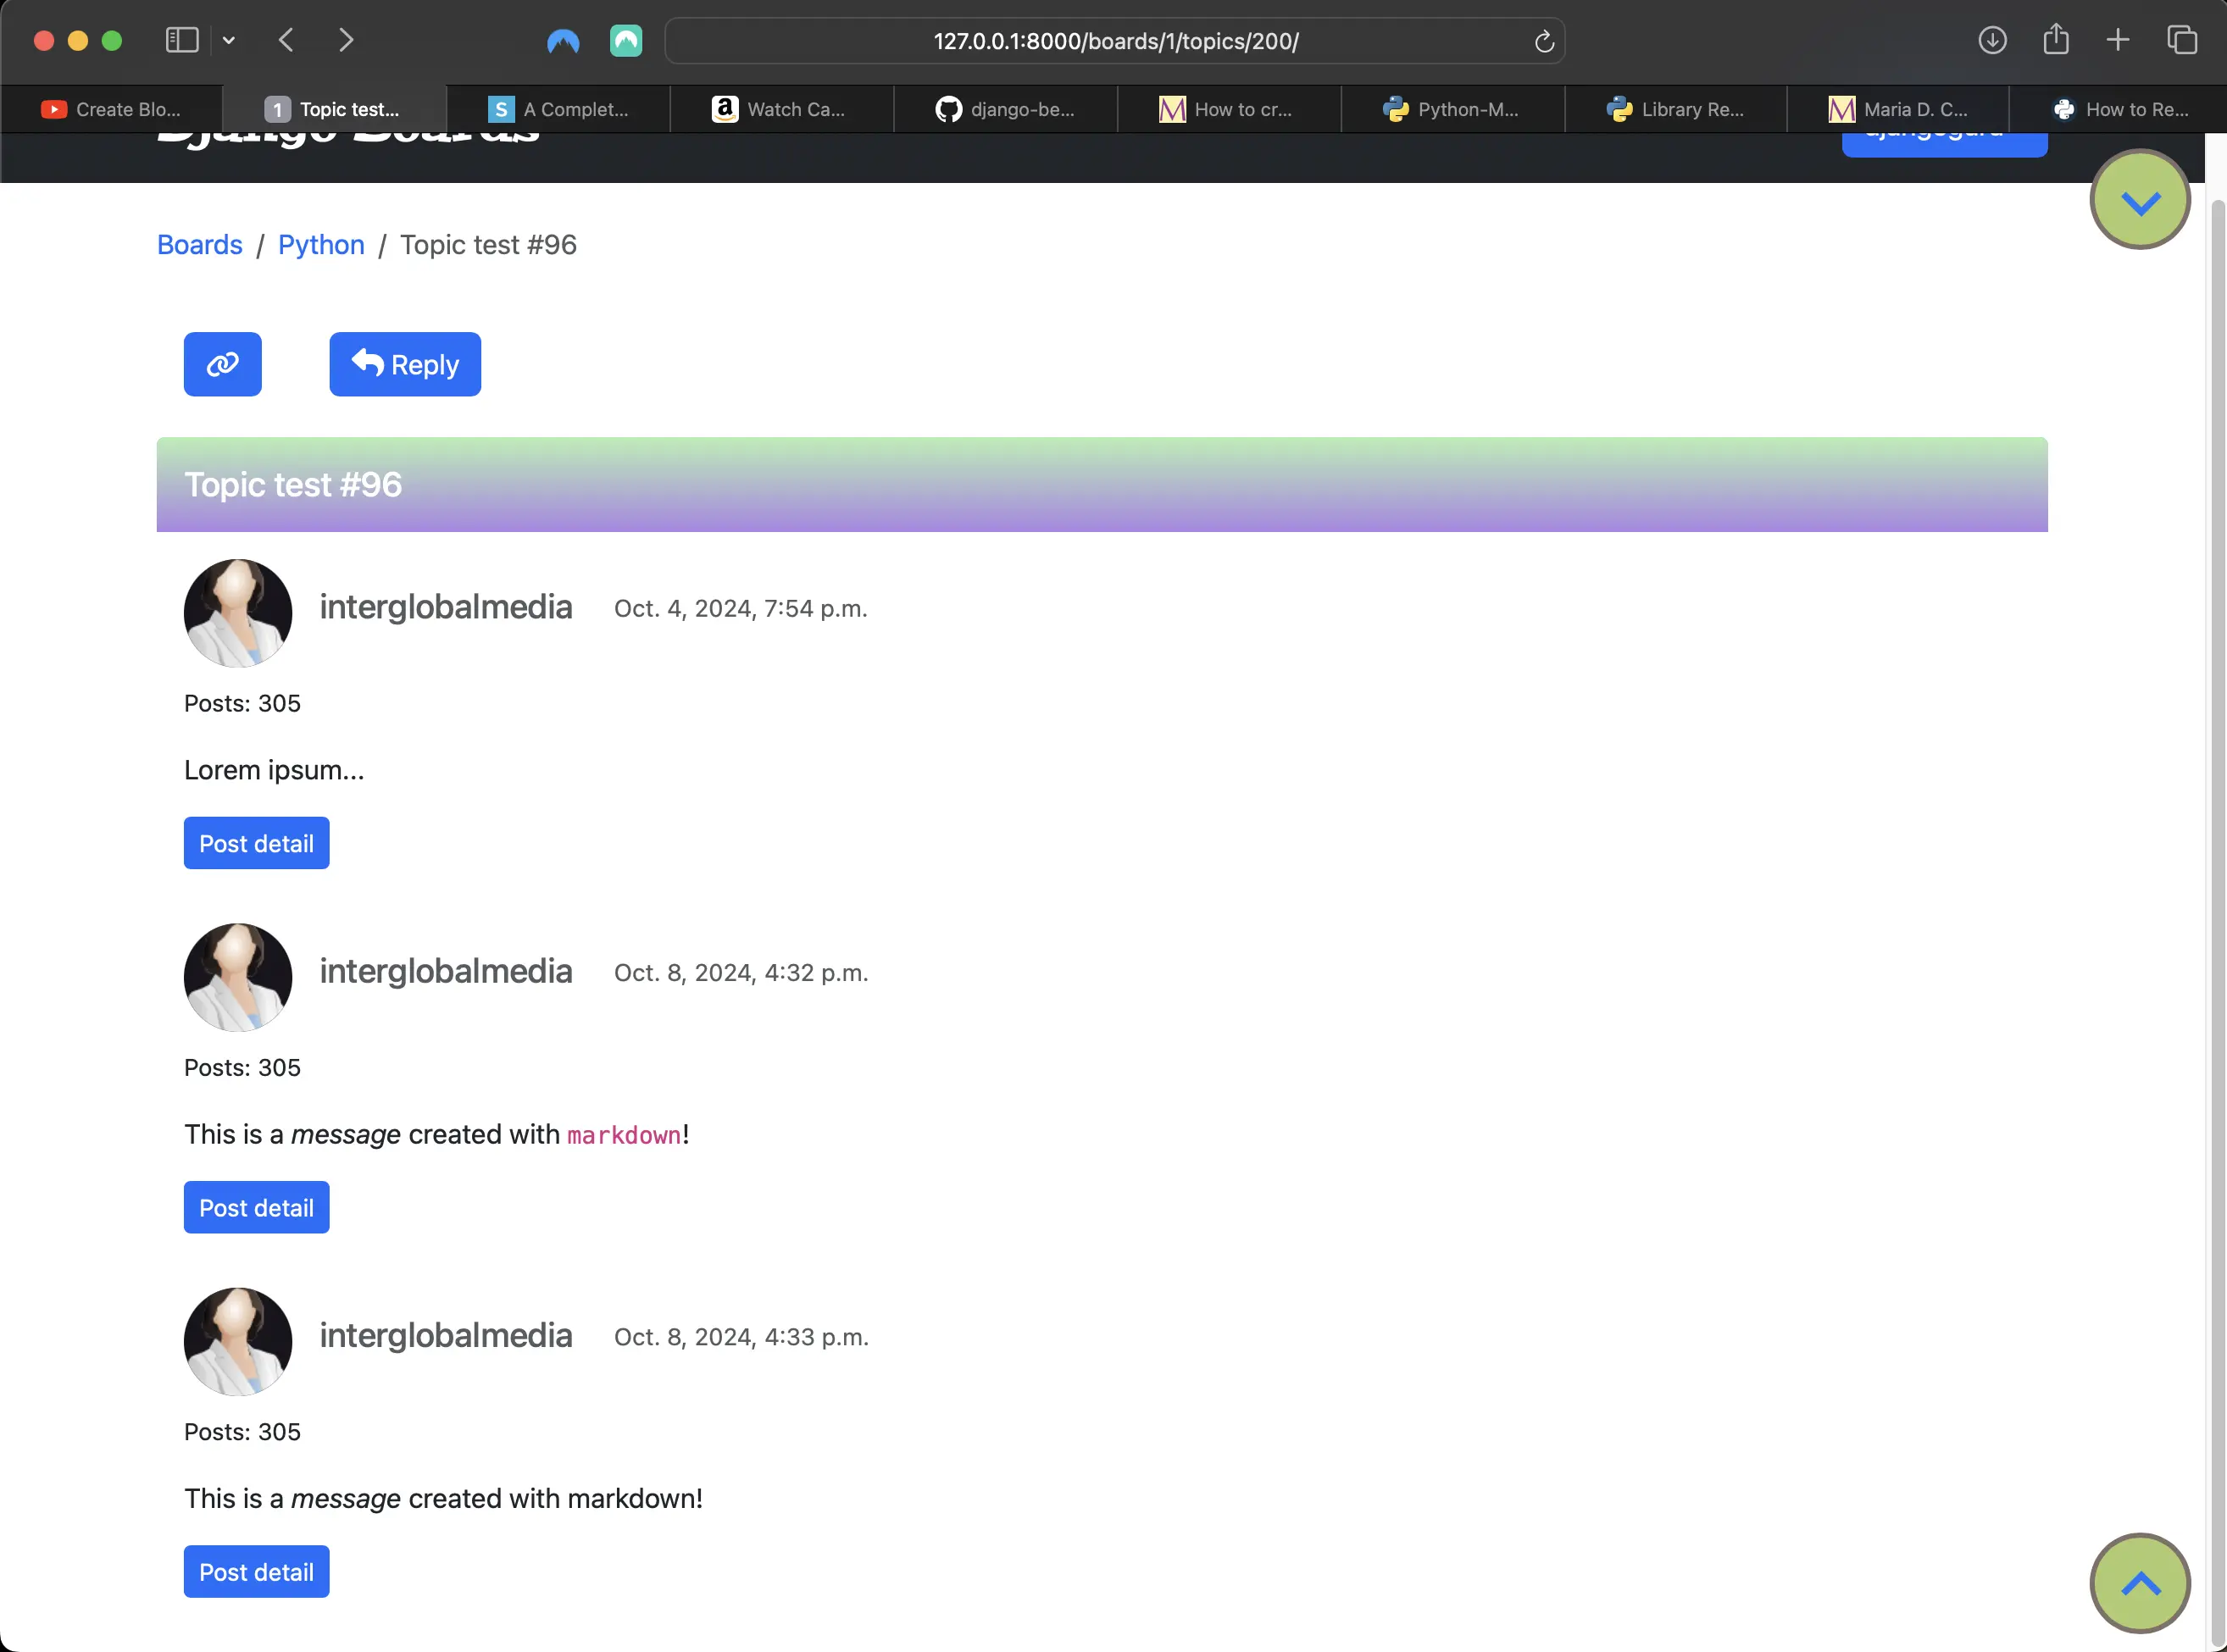The height and width of the screenshot is (1652, 2227).
Task: Click the timestamp Oct. 4, 2024, 7:54 p.m.
Action: [x=741, y=608]
